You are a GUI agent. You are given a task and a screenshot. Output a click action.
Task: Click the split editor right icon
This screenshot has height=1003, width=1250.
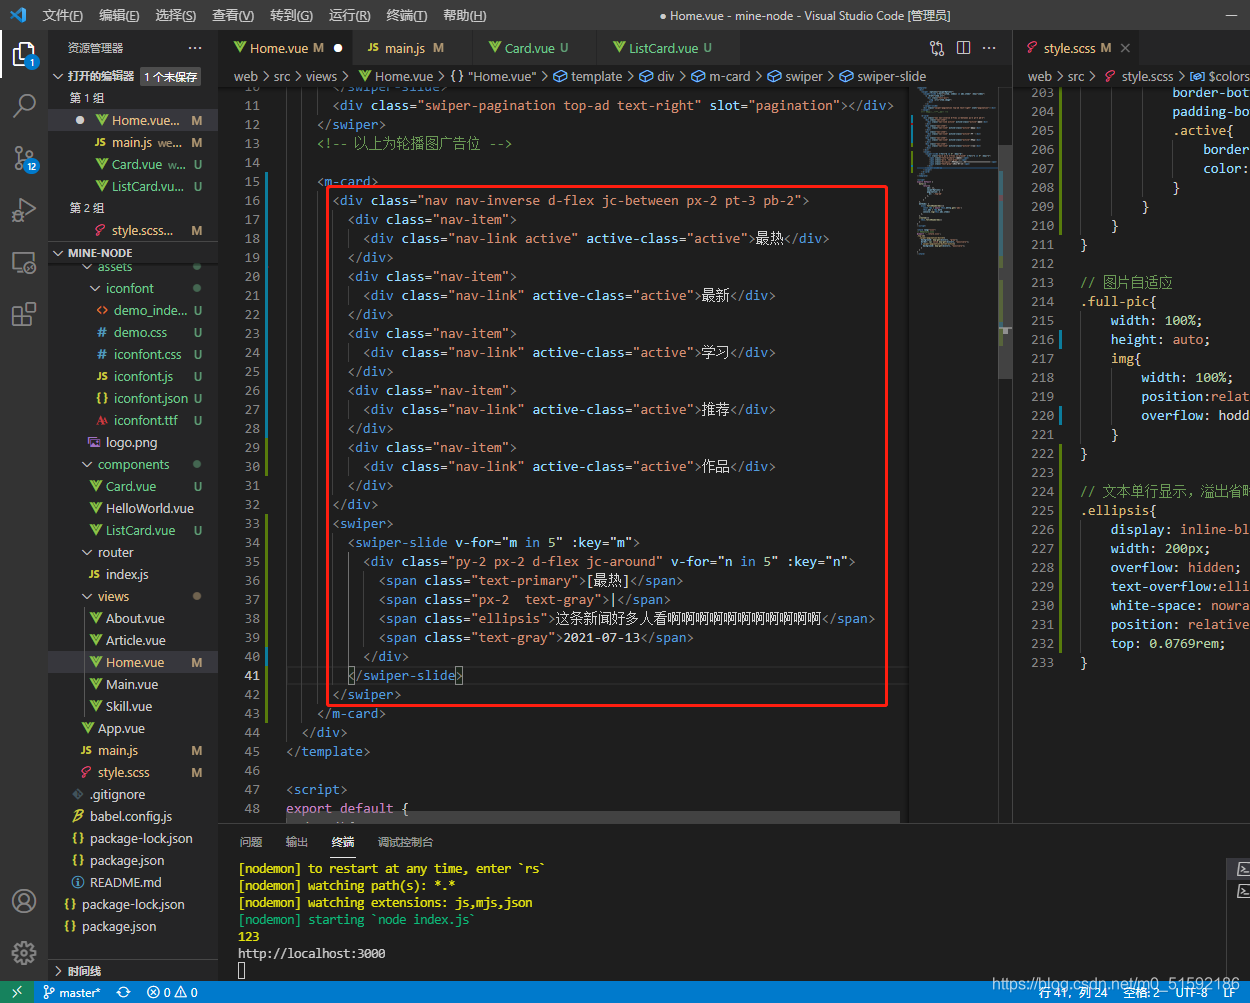click(963, 48)
